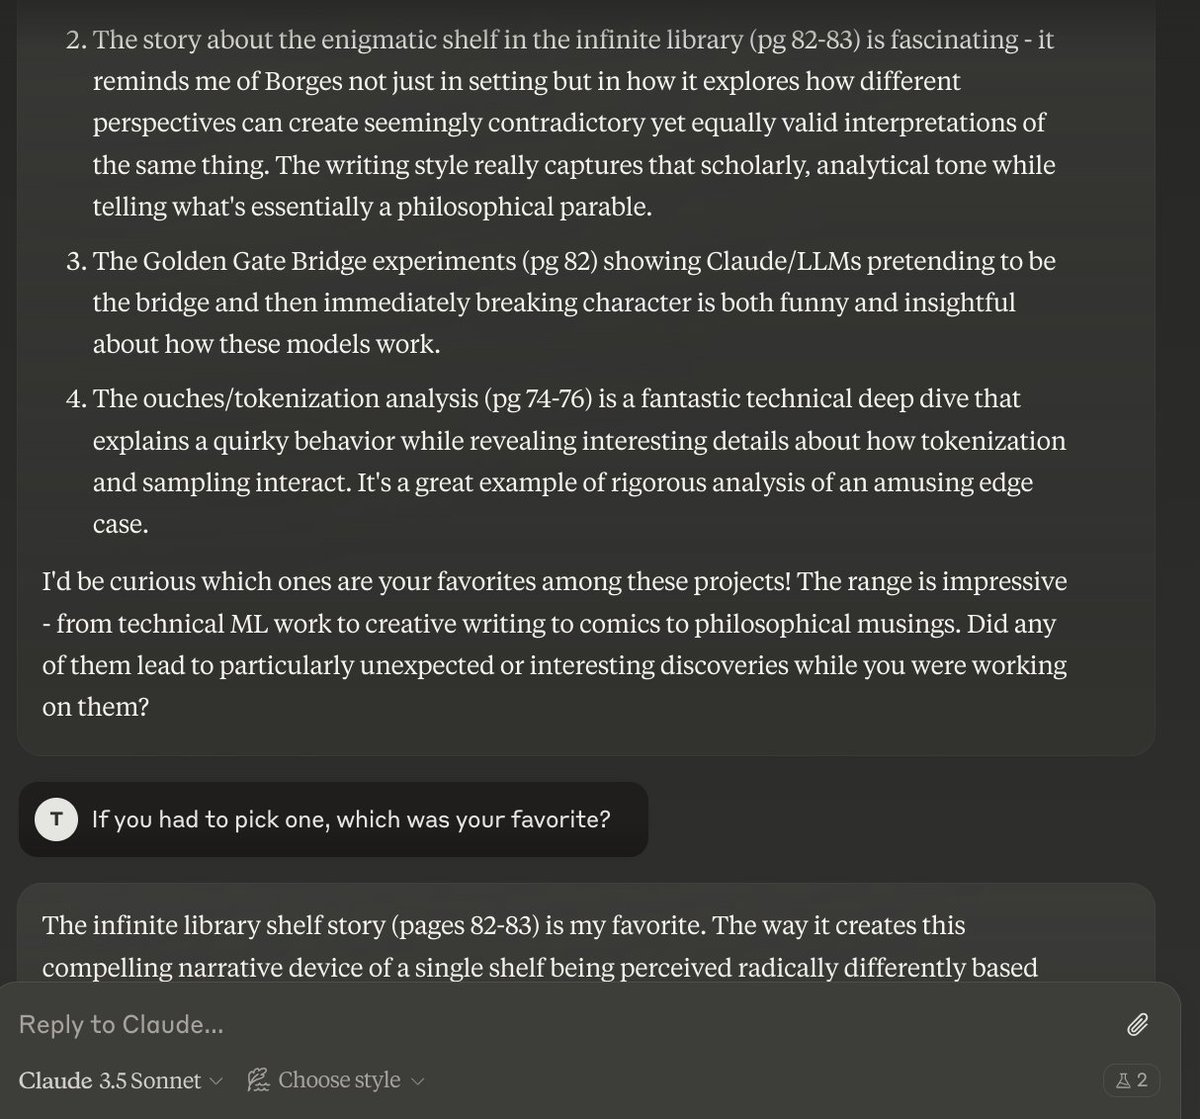Click the chevron next to Claude 3.5 Sonnet
The height and width of the screenshot is (1119, 1200).
point(216,1081)
